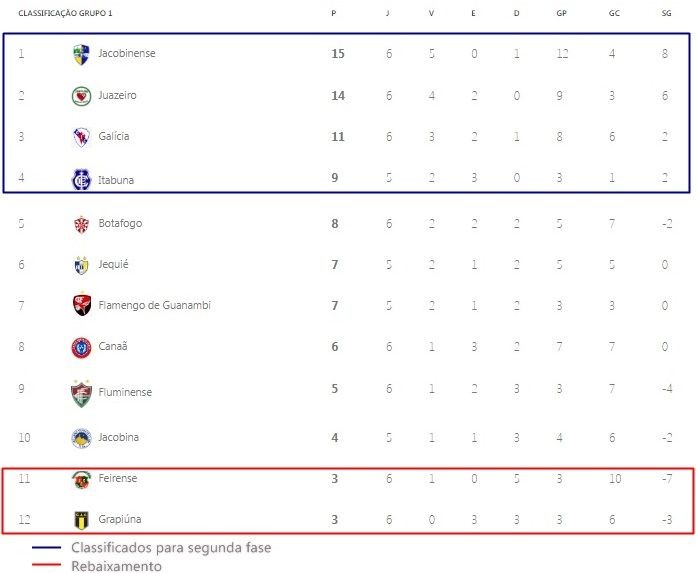The height and width of the screenshot is (573, 696).
Task: Select the GP goals scored column header
Action: 561,13
